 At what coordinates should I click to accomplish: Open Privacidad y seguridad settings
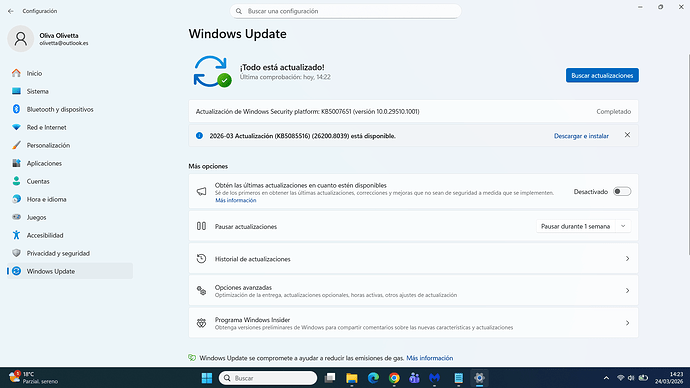tap(70, 253)
